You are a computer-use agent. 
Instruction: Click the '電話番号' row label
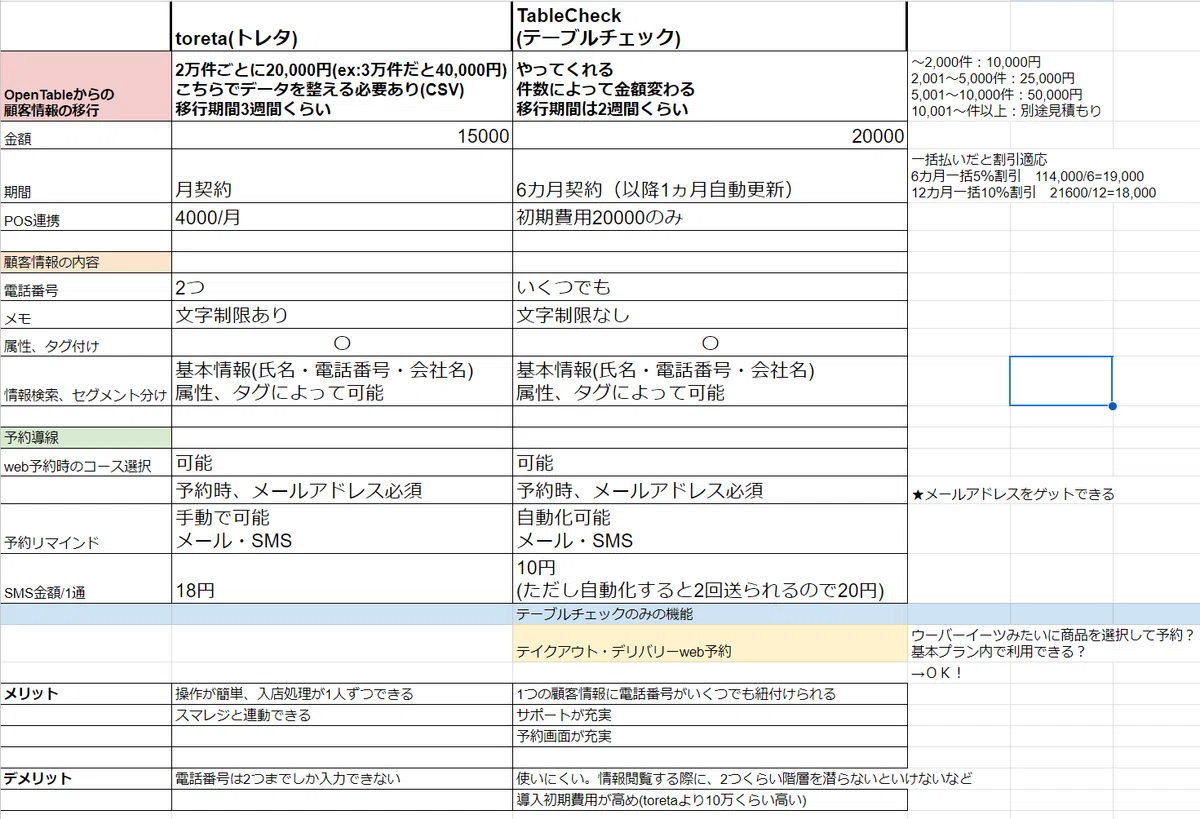pos(86,288)
